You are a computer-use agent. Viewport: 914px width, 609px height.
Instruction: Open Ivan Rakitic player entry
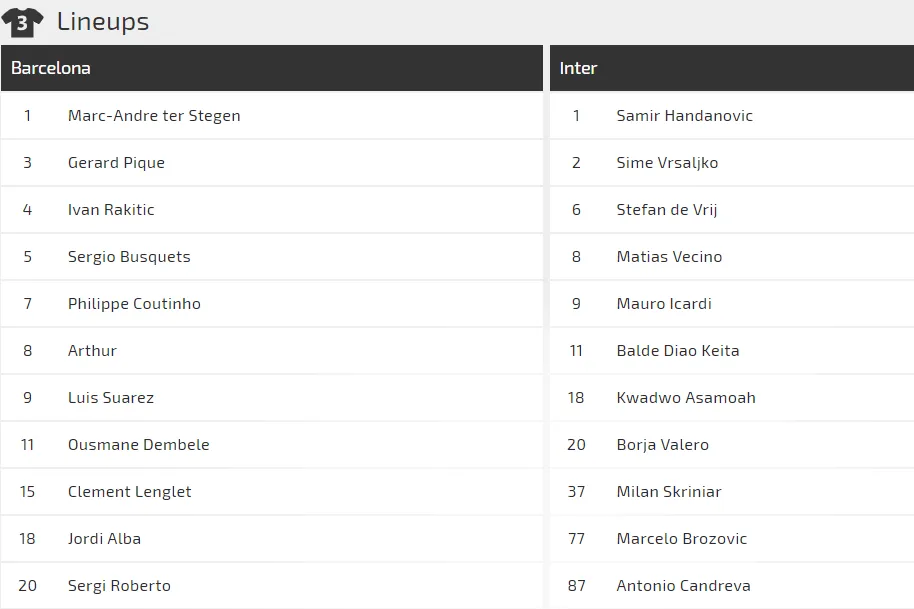pyautogui.click(x=111, y=209)
